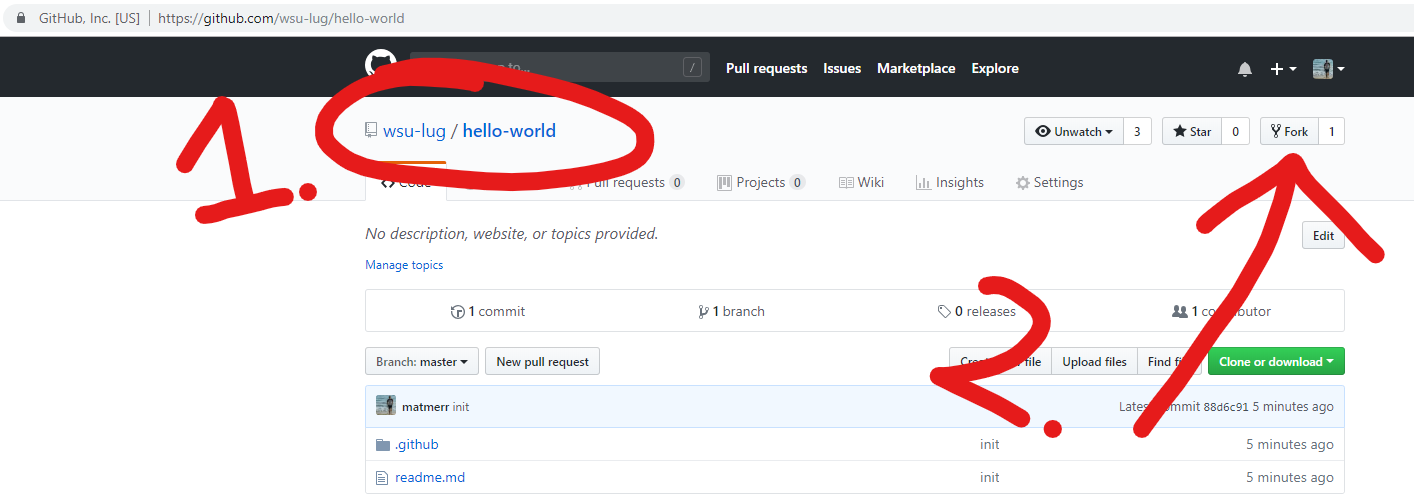Click the repository book icon
Viewport: 1414px width, 502px height.
371,131
